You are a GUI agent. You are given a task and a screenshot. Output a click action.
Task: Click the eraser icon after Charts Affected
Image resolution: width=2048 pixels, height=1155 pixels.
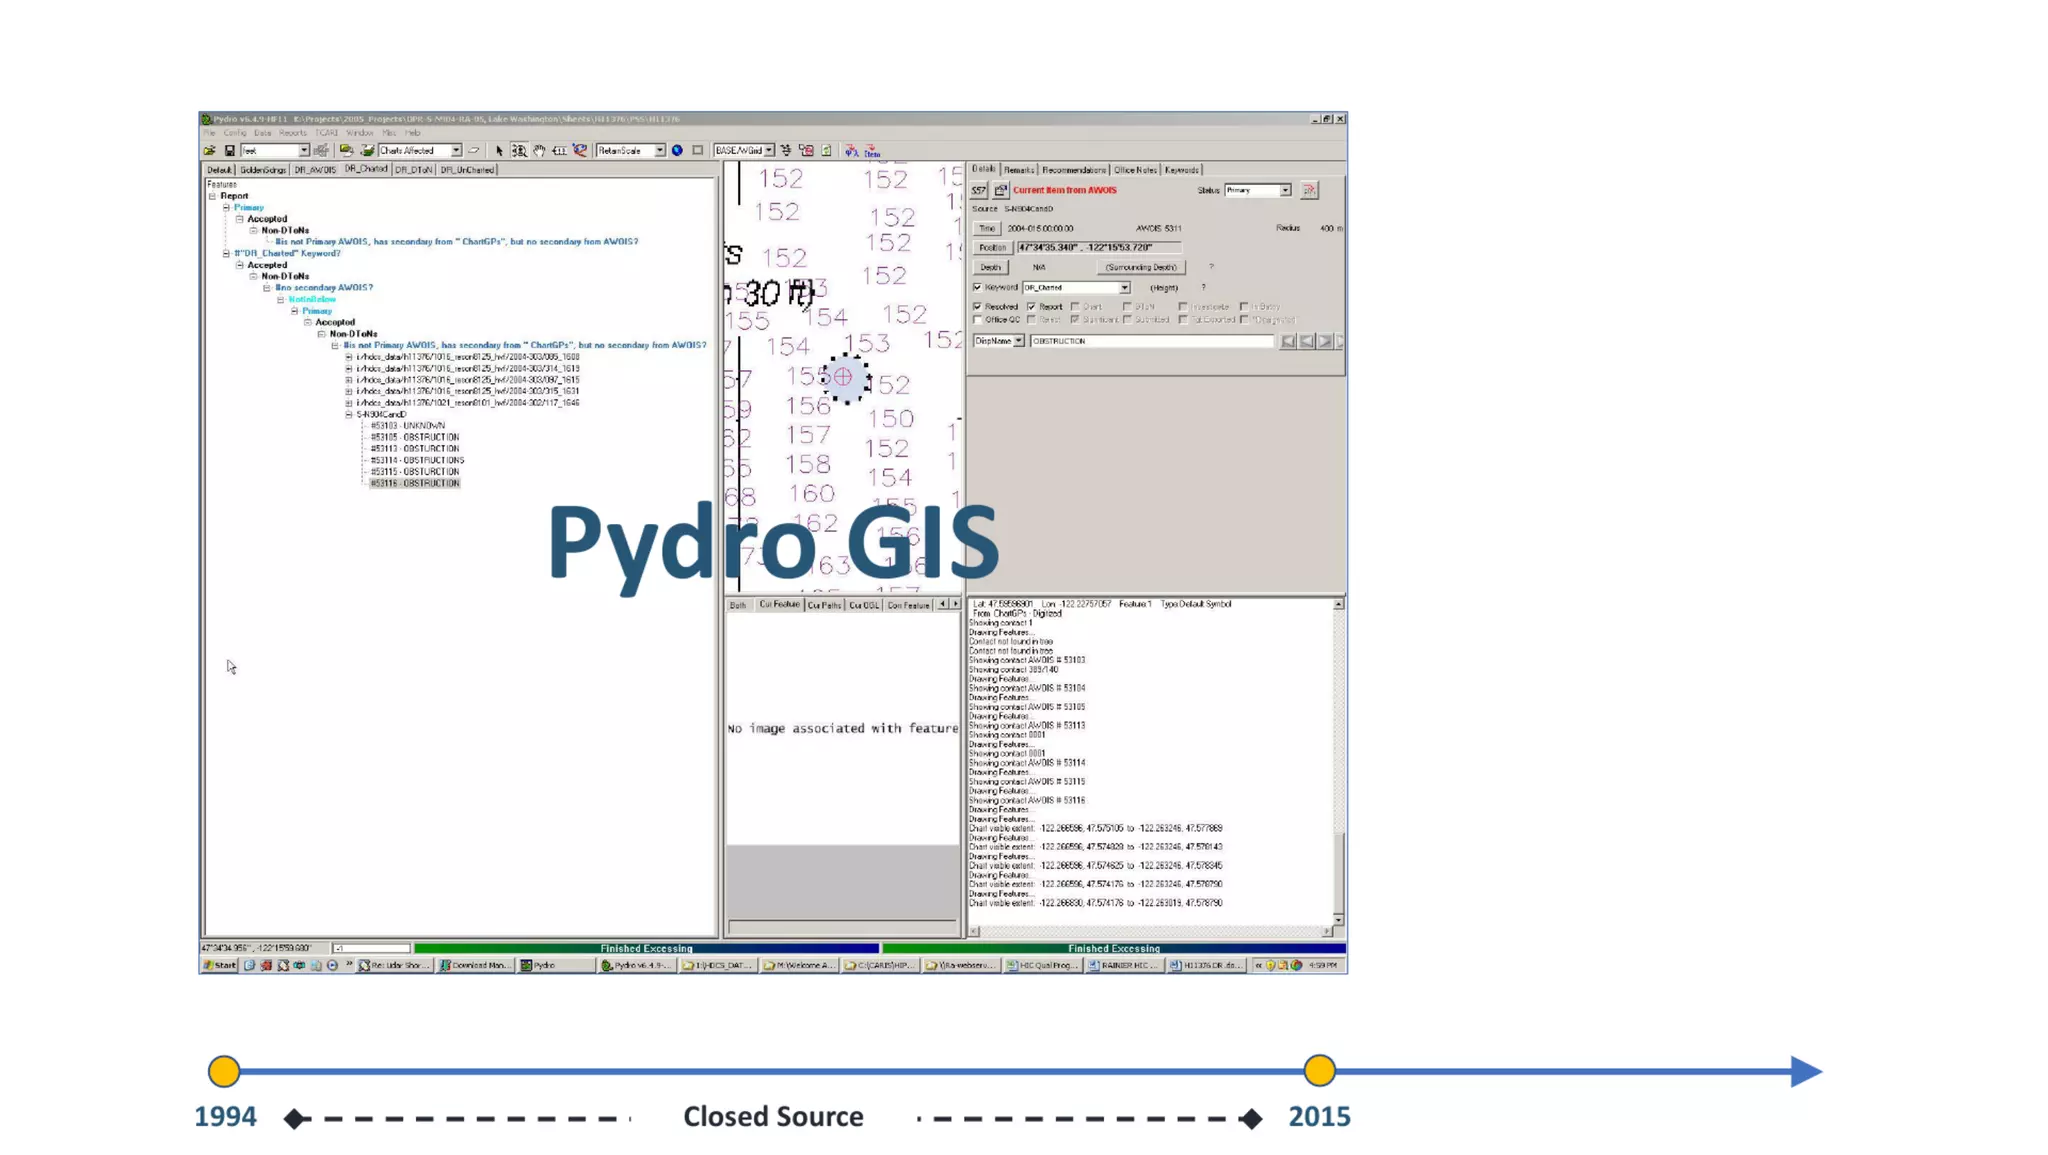tap(474, 151)
